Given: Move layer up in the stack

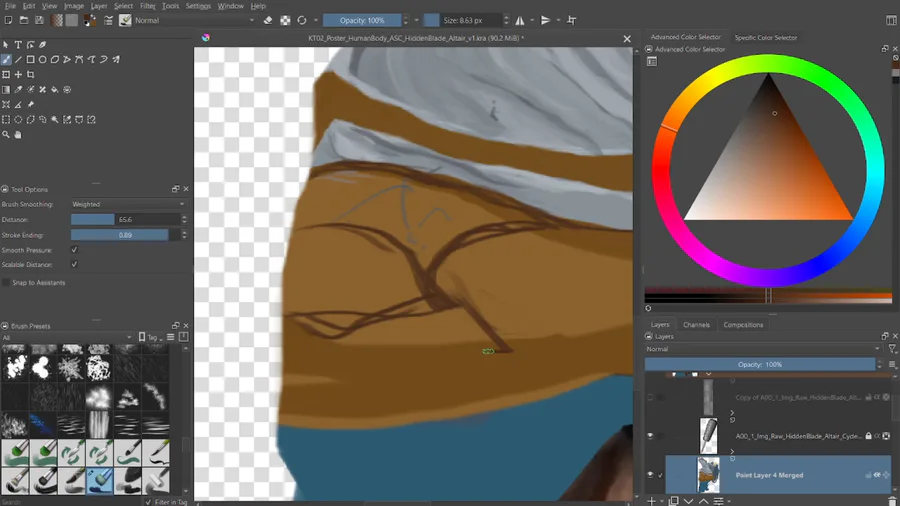Looking at the screenshot, I should 703,502.
